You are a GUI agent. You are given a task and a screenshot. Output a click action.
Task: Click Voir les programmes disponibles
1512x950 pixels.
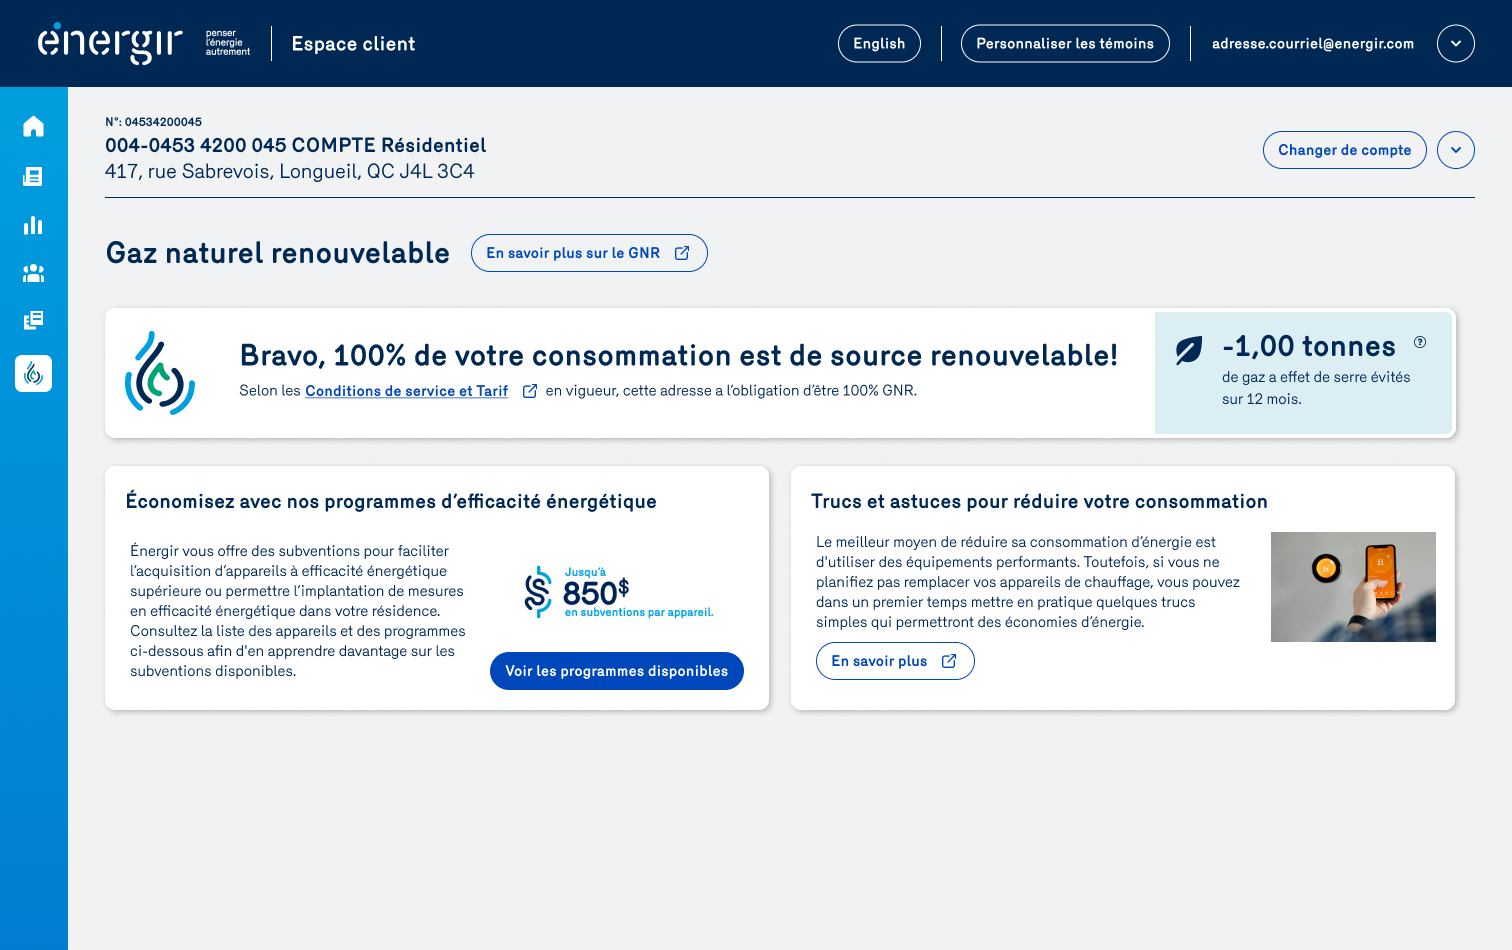coord(617,671)
